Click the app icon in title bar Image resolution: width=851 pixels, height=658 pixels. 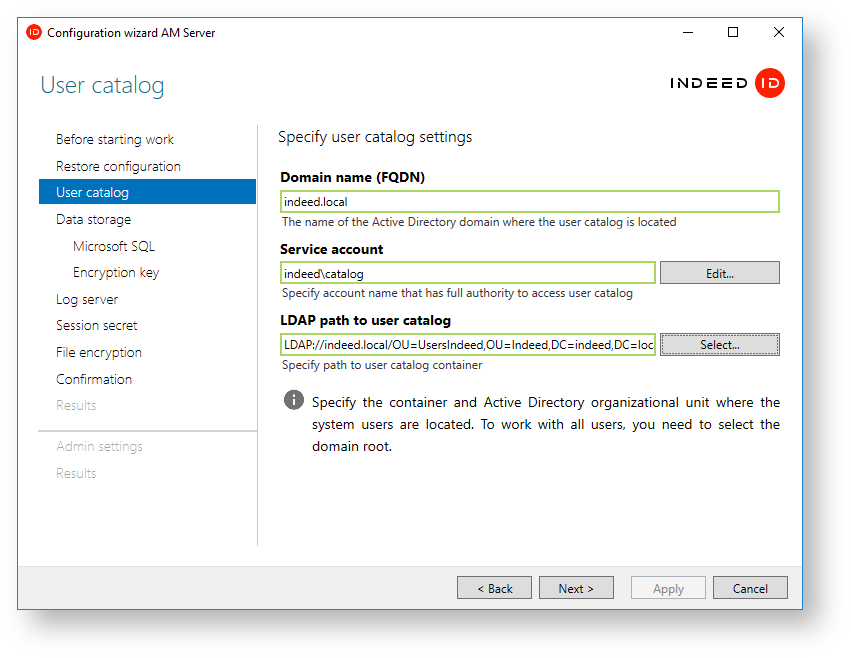34,32
